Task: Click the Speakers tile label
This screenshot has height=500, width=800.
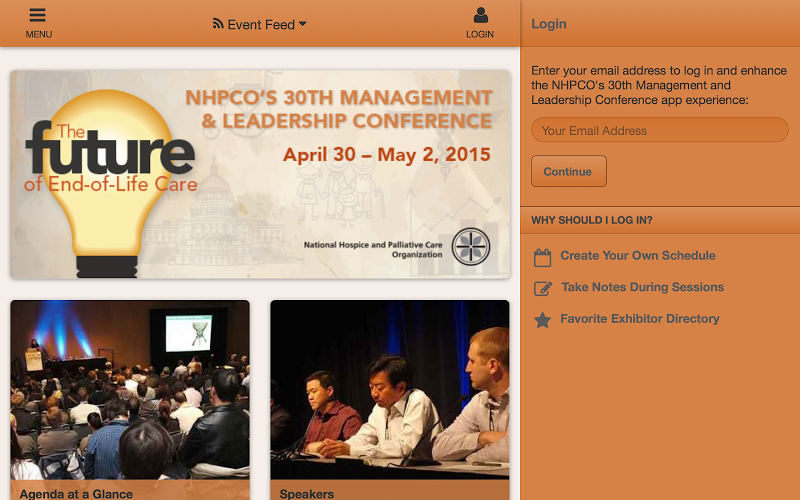Action: click(x=307, y=493)
